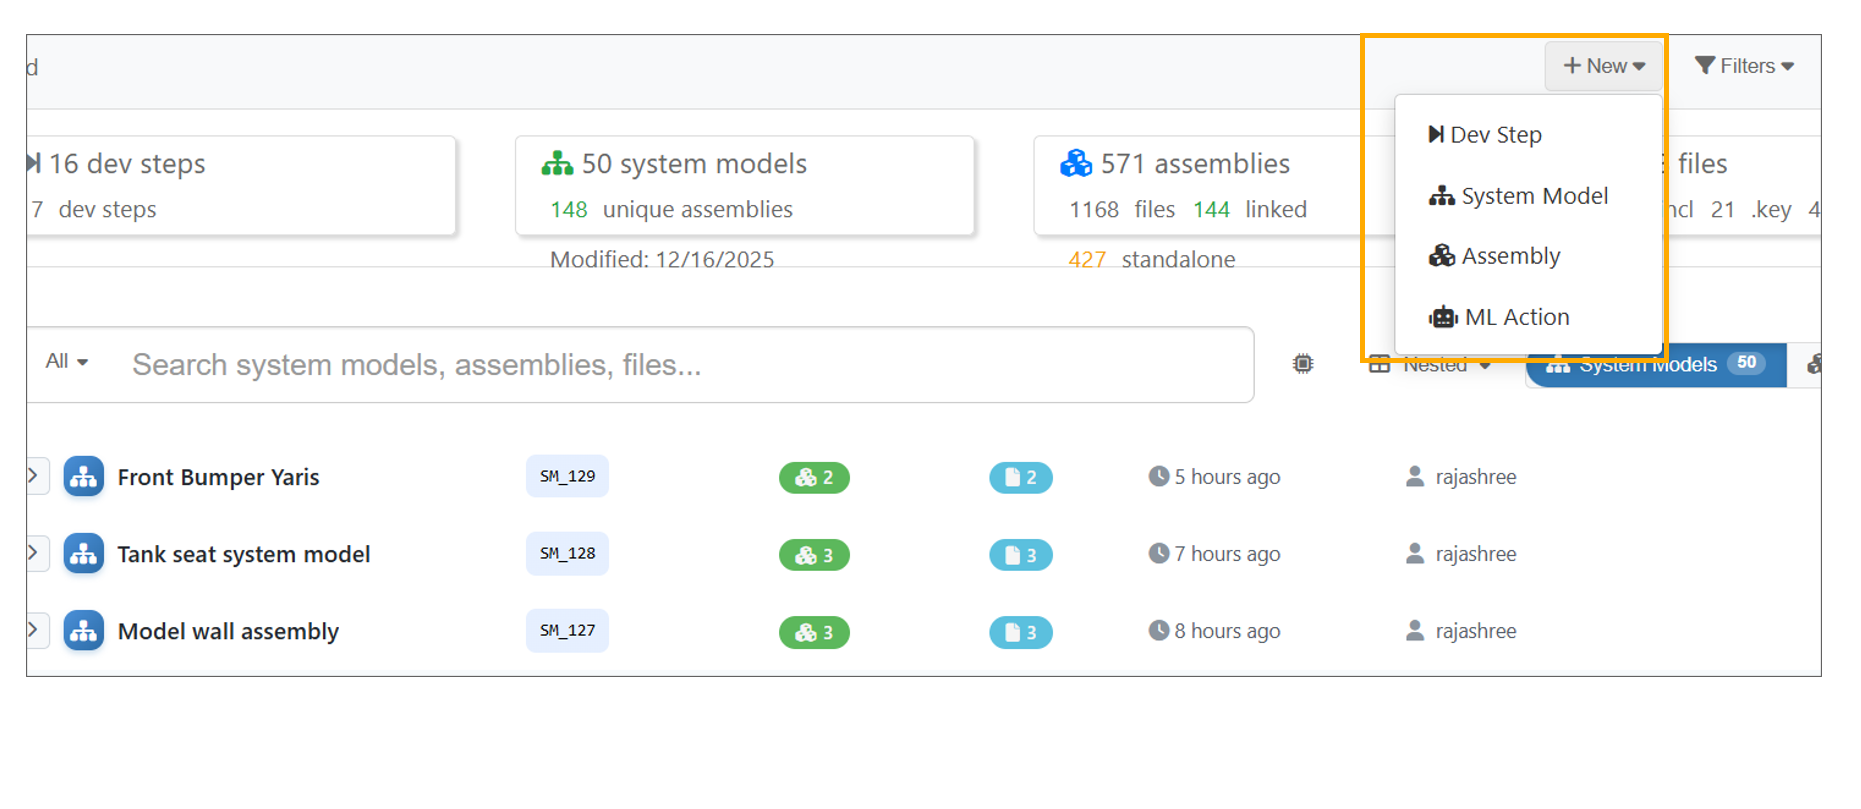Select Dev Step from the New menu
1861x809 pixels.
click(1495, 135)
